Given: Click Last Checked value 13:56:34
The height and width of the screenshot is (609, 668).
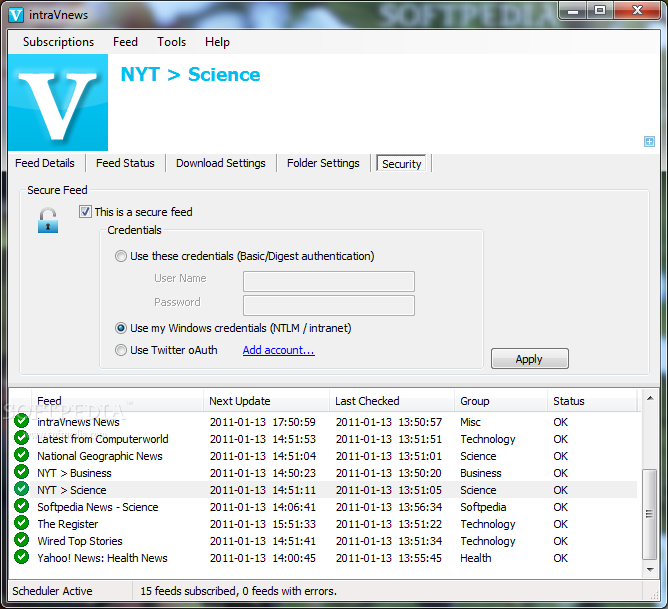Looking at the screenshot, I should coord(420,507).
